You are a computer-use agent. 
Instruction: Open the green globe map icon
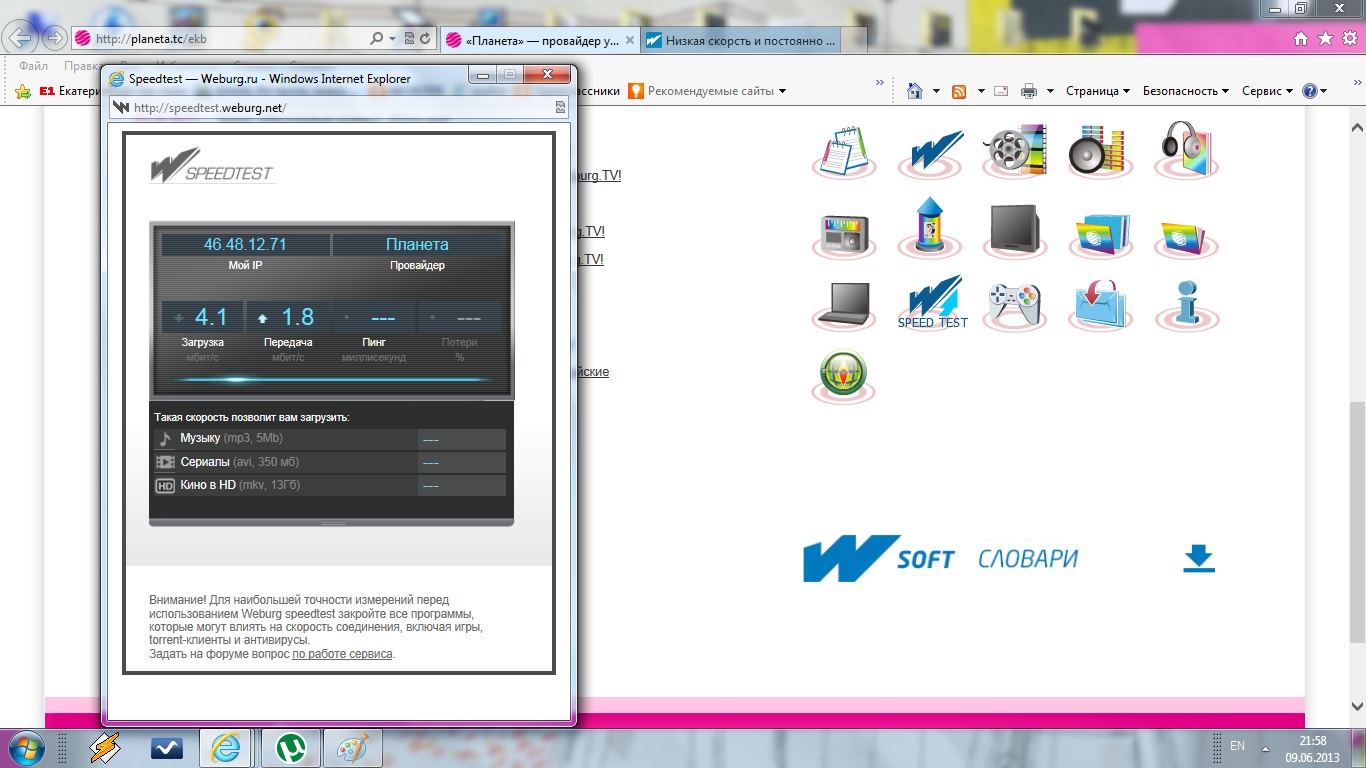844,376
